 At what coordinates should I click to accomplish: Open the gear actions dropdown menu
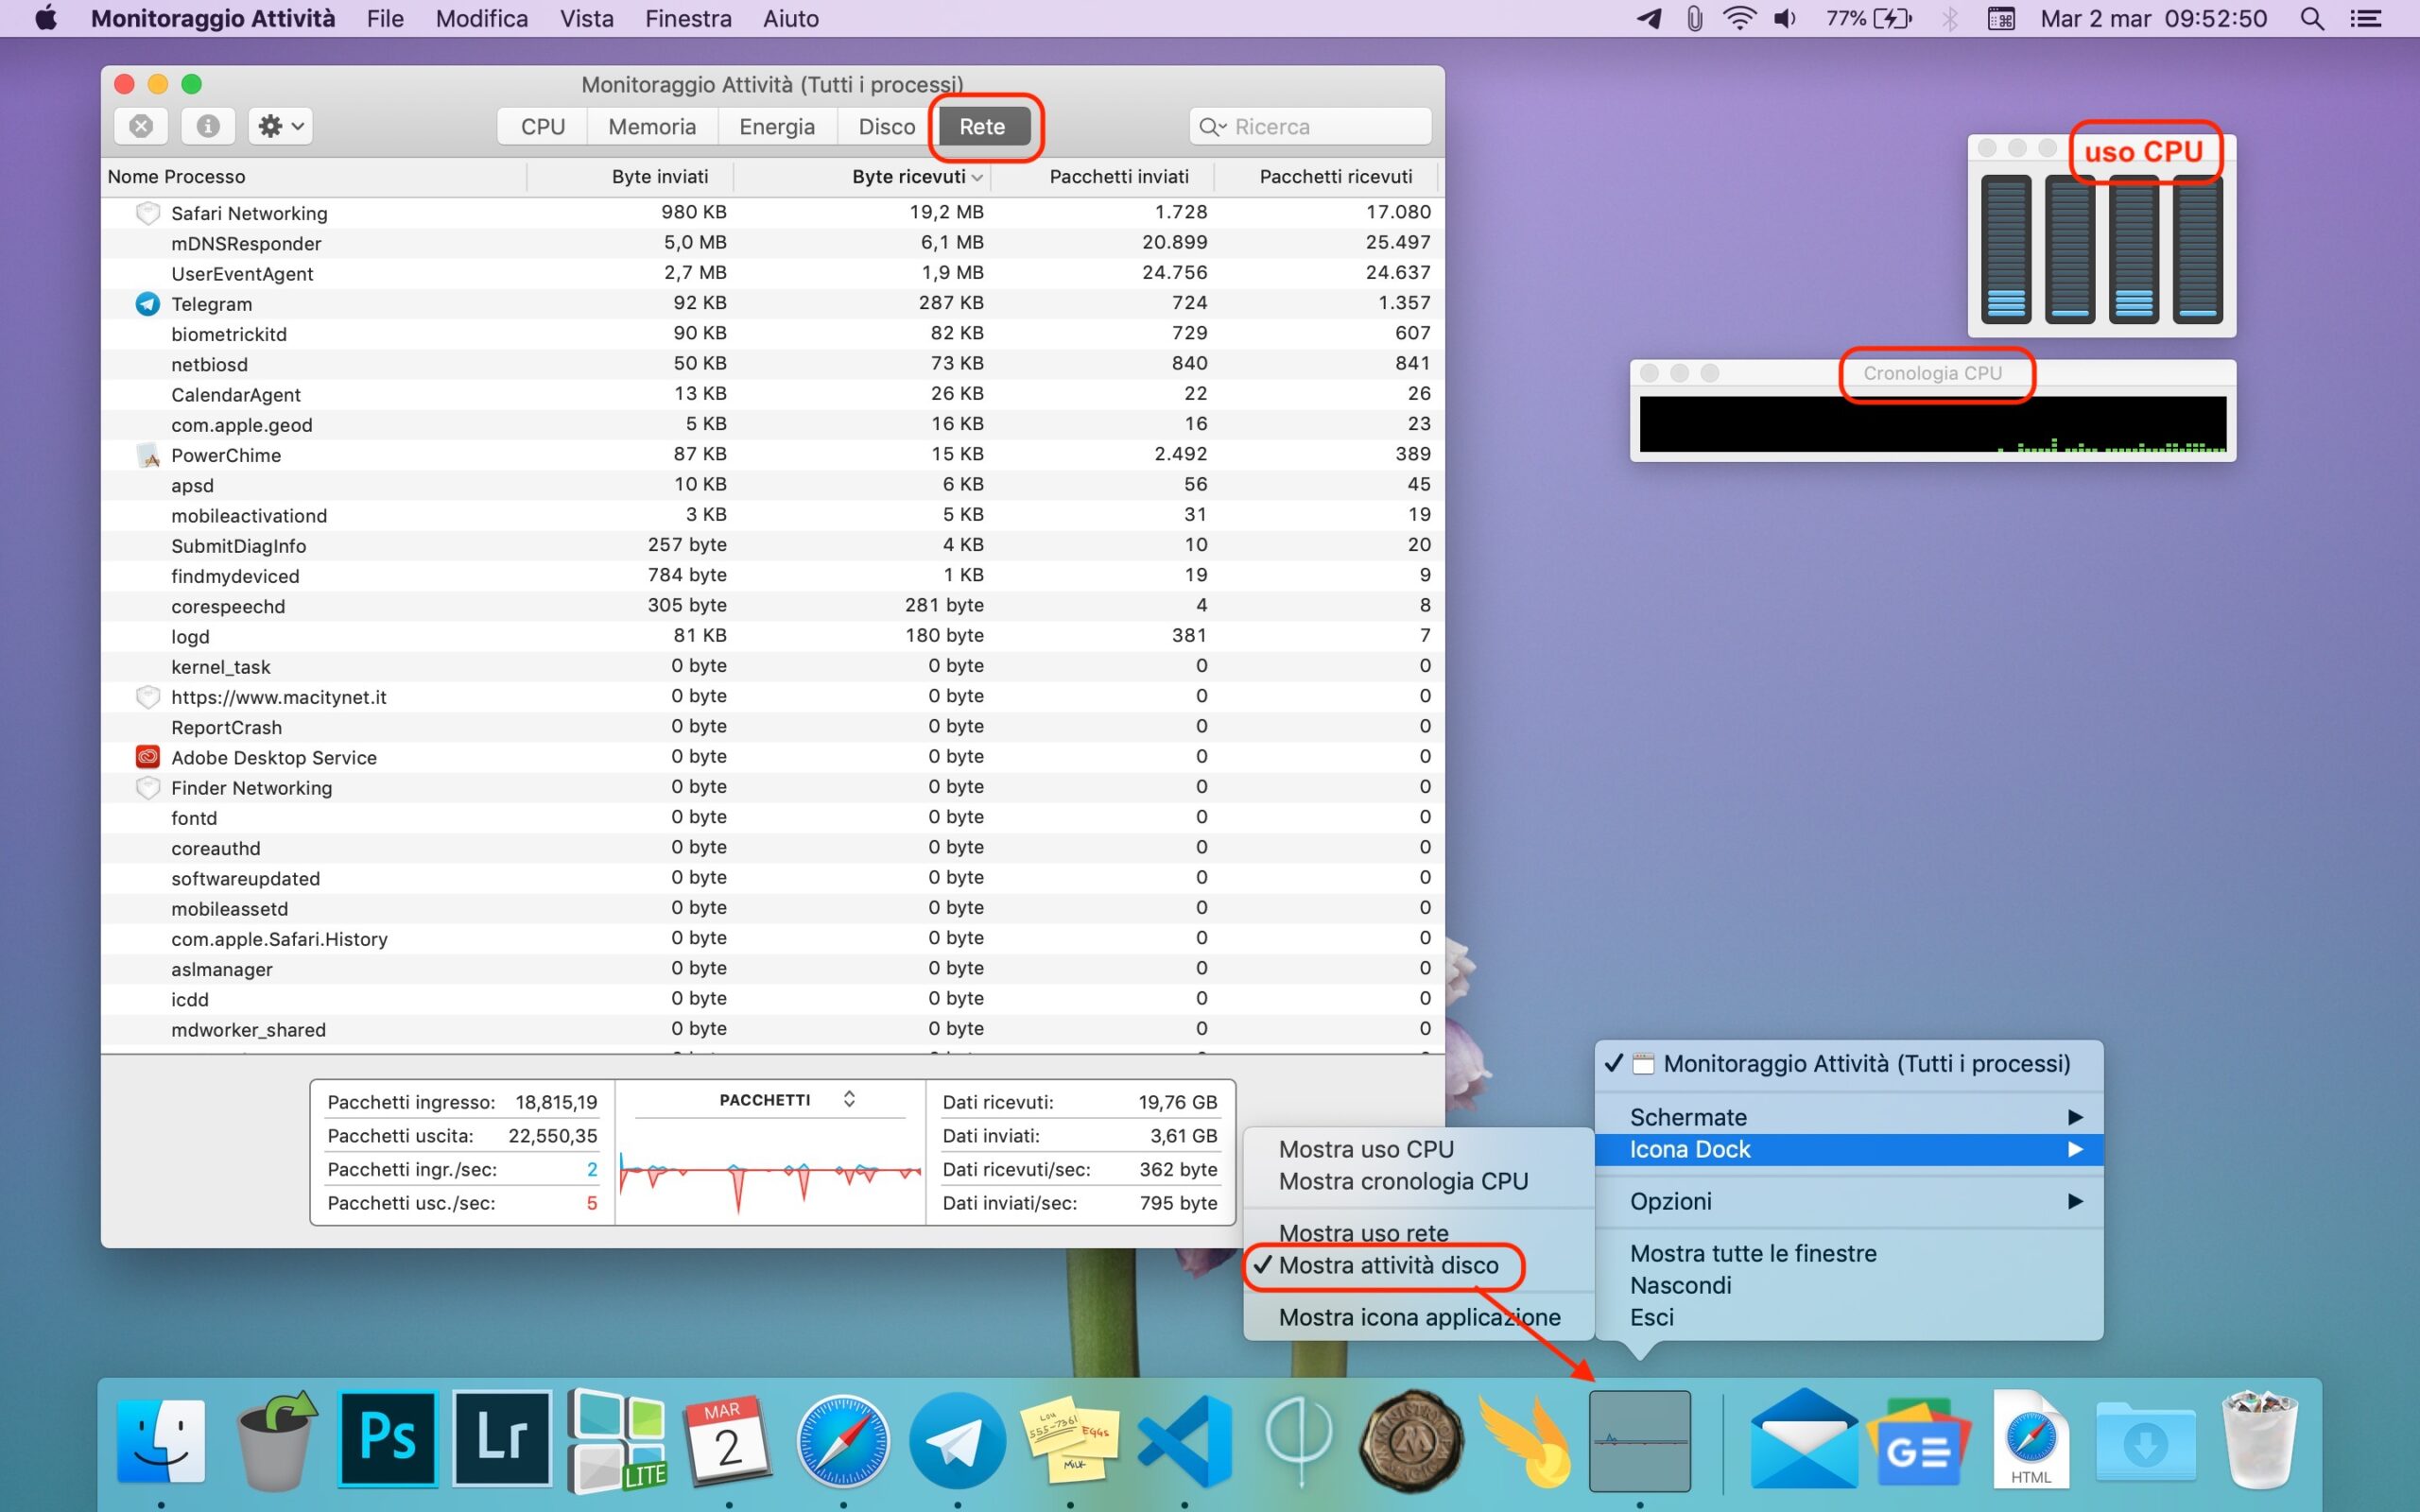(281, 126)
